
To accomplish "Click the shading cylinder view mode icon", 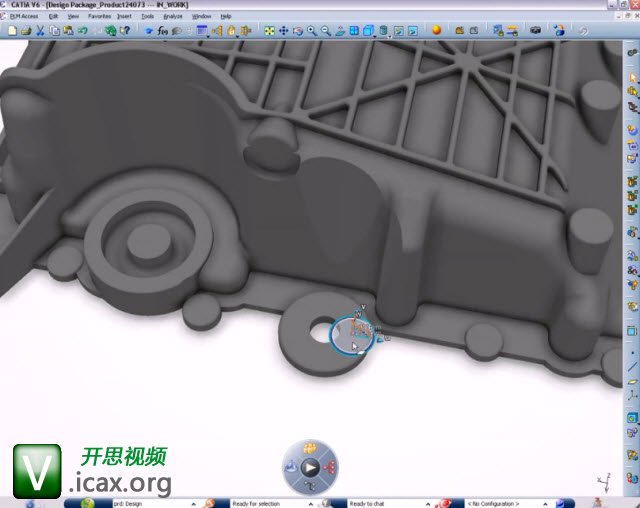I will [383, 31].
